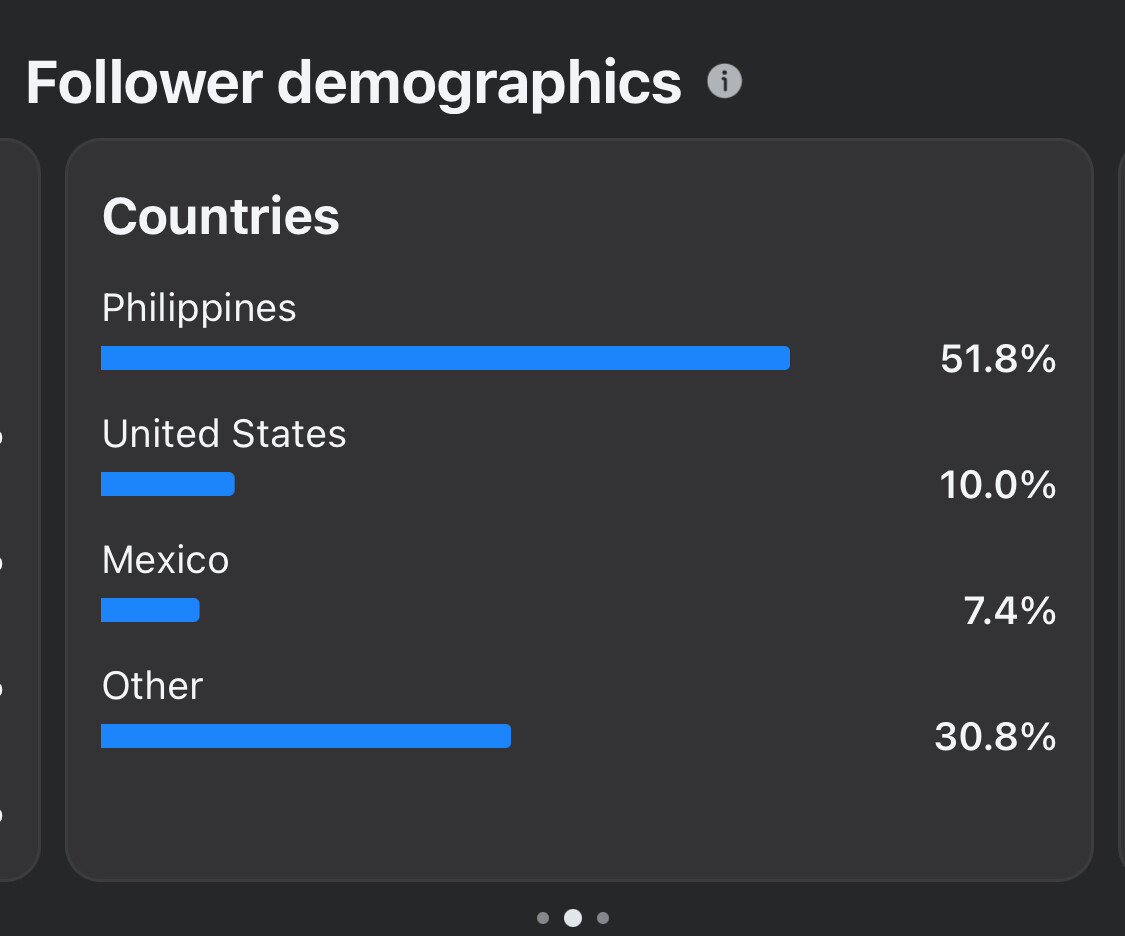Select the first carousel page dot
1125x936 pixels.
click(x=543, y=918)
